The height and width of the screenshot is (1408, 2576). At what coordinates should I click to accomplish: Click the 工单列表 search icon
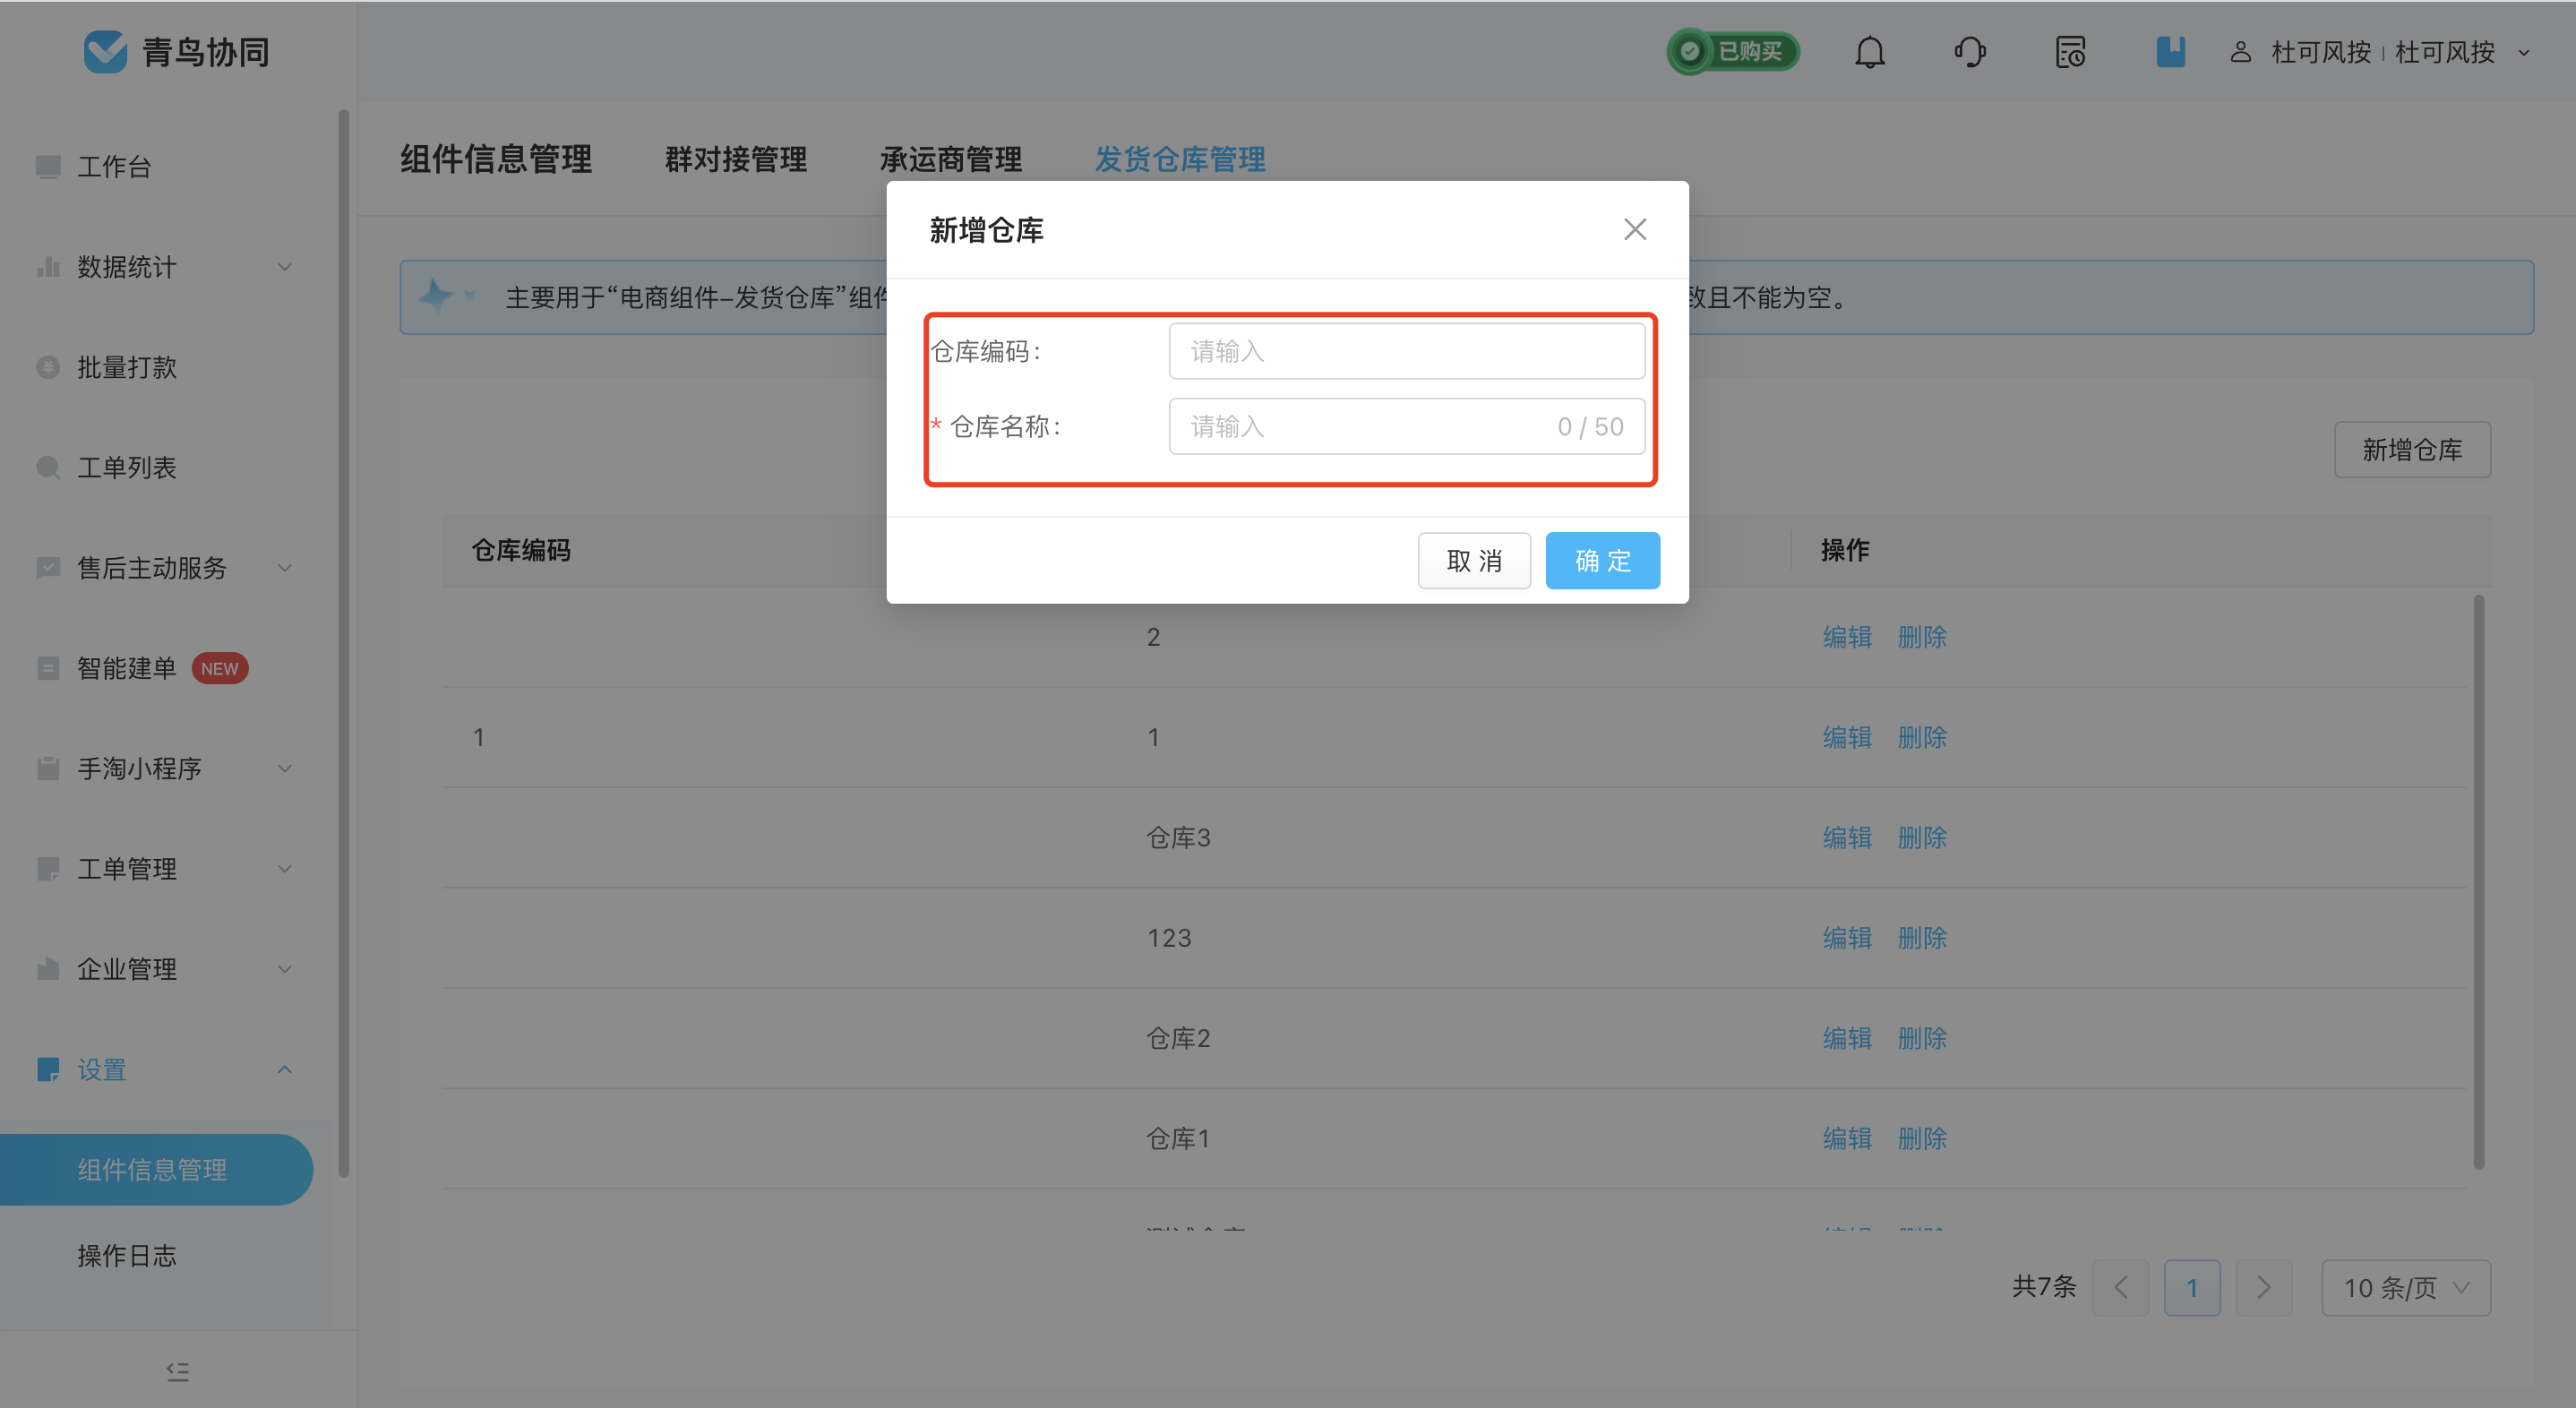coord(48,467)
